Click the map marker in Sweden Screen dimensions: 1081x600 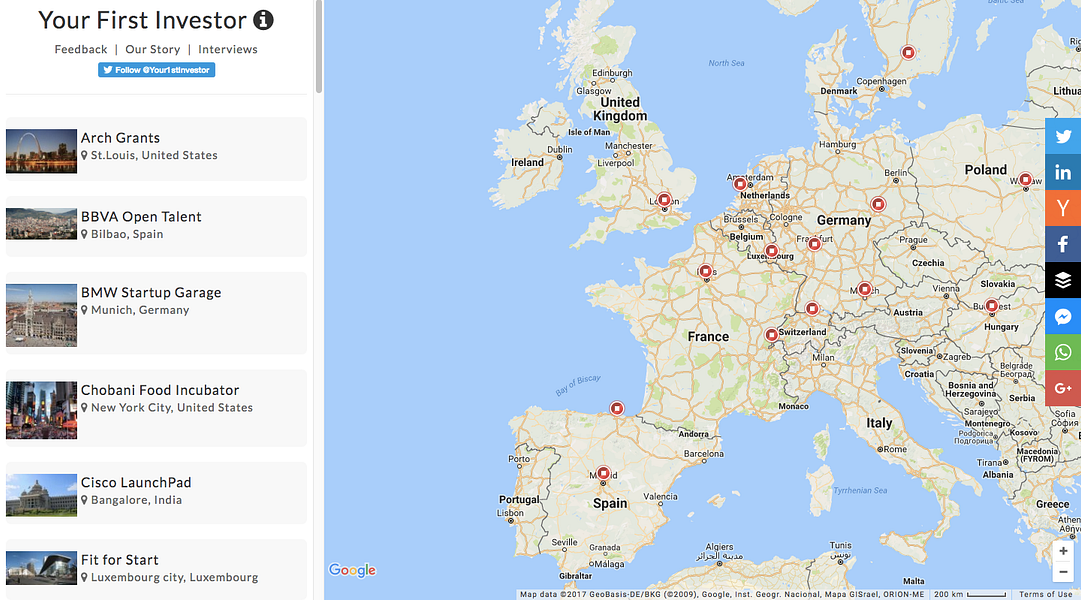point(909,52)
